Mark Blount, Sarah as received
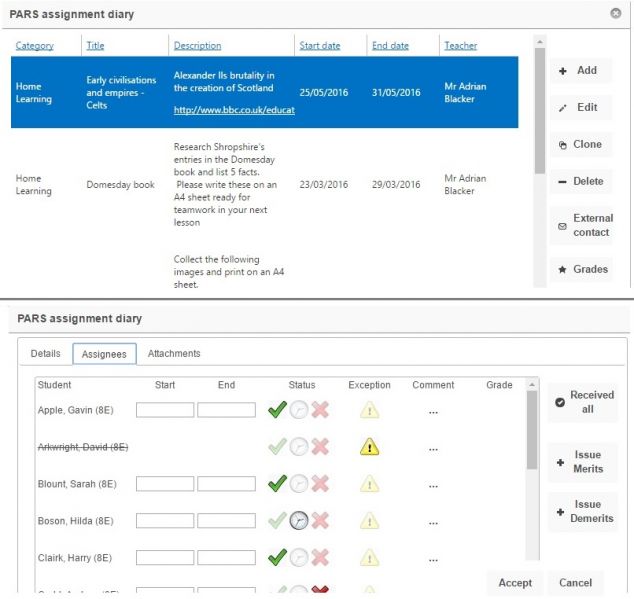634x599 pixels. pos(277,484)
